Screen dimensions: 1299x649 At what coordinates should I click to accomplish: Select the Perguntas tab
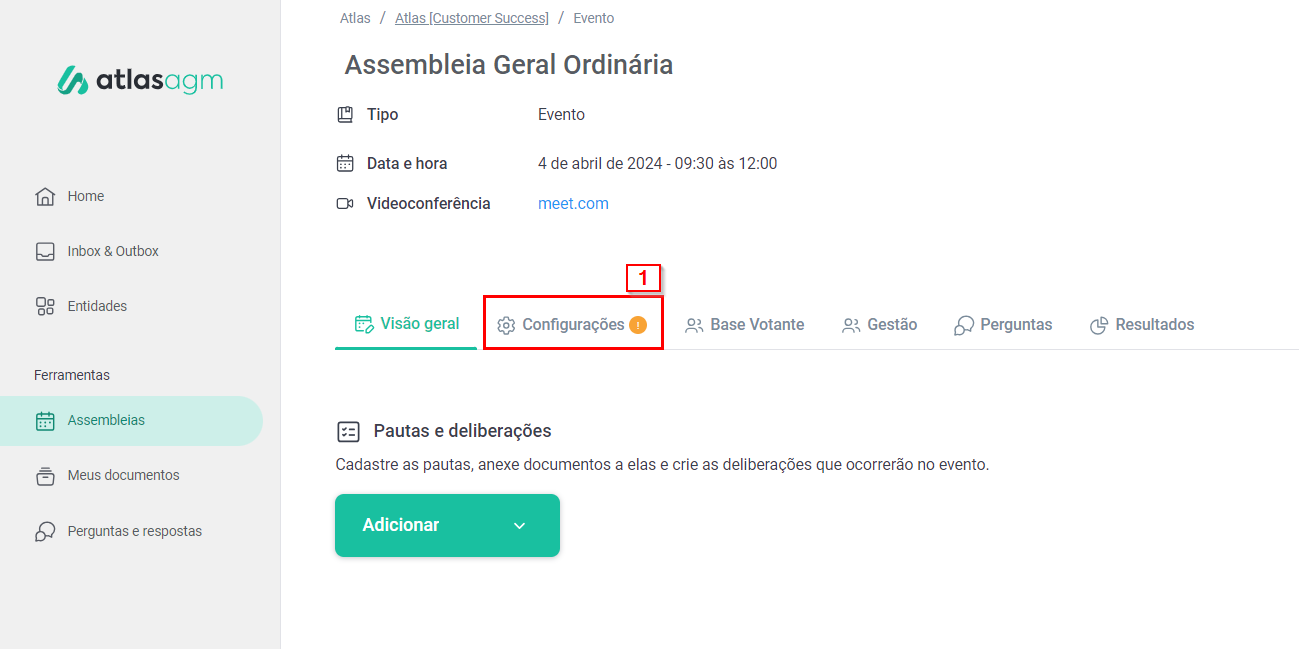(1003, 325)
